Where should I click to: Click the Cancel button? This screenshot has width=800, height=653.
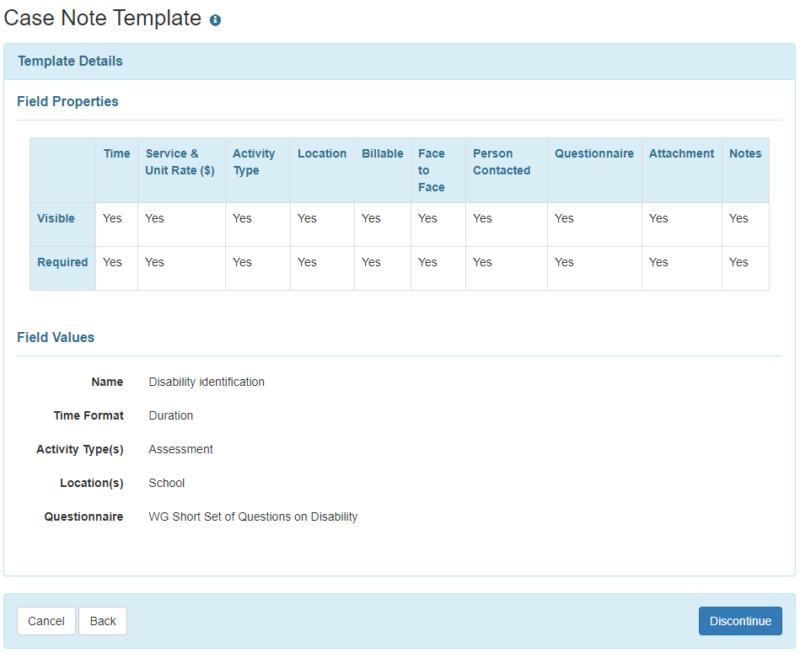pyautogui.click(x=46, y=620)
